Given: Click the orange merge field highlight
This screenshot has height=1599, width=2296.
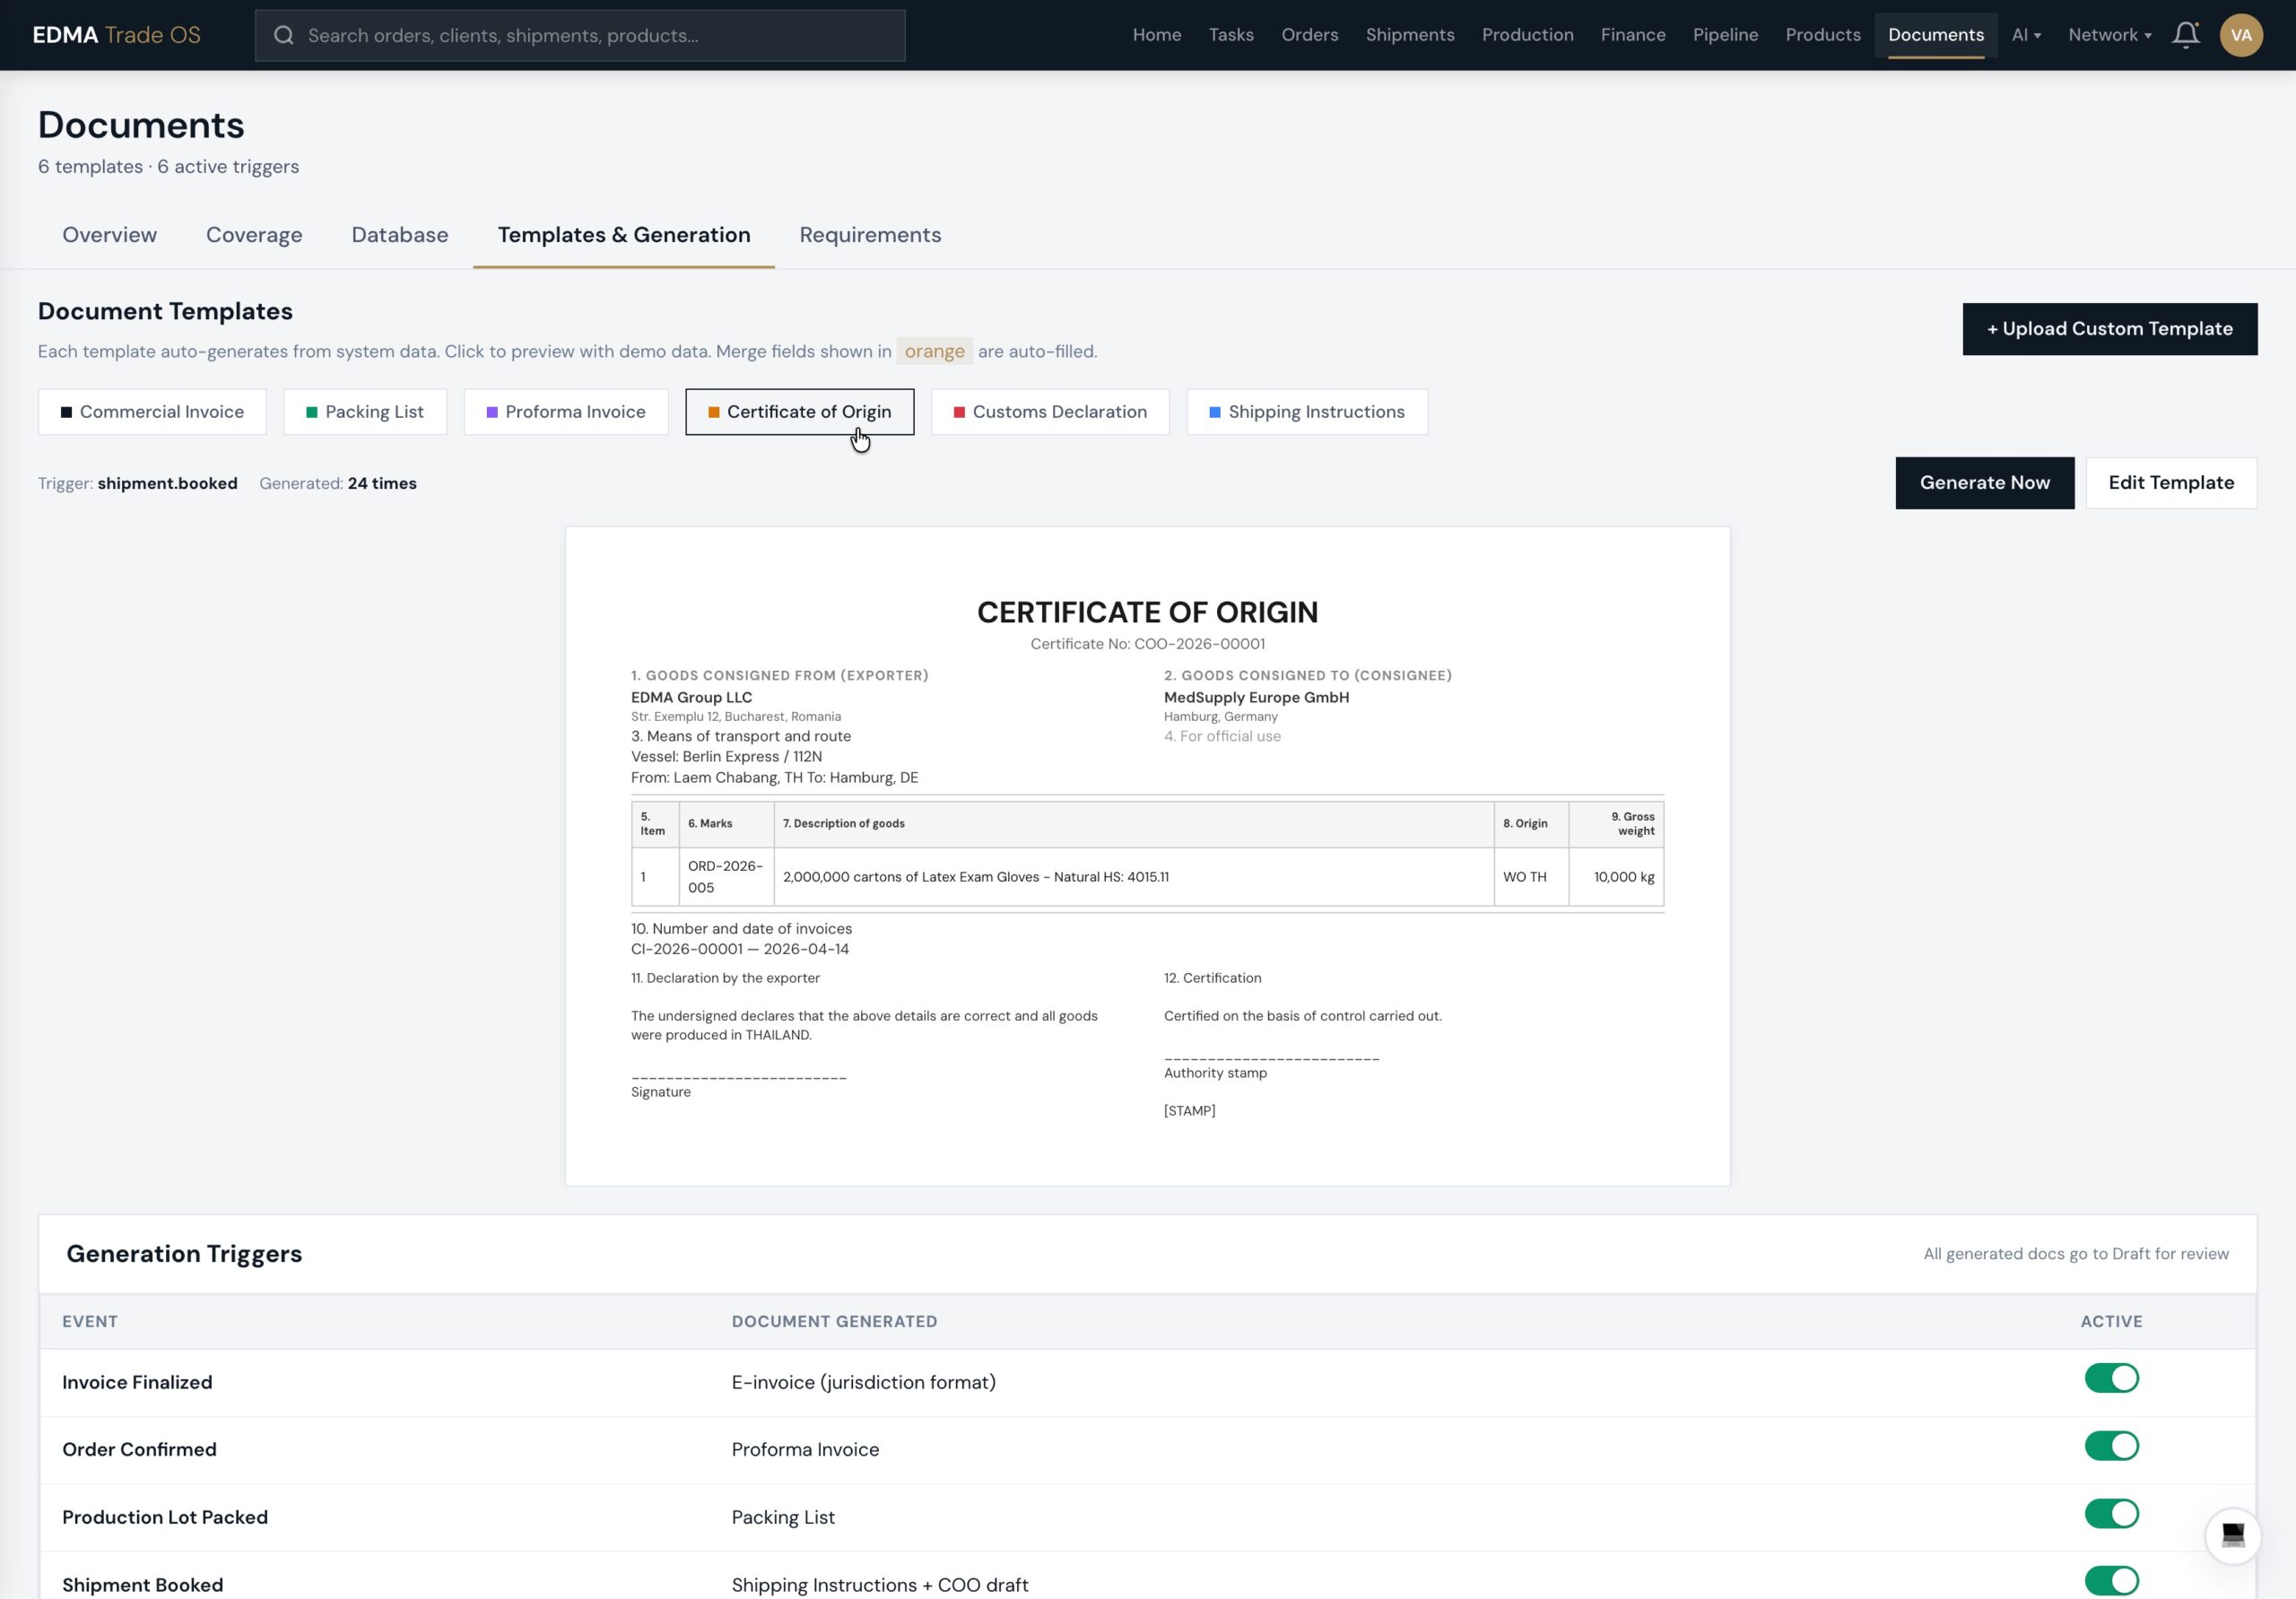Looking at the screenshot, I should 934,351.
